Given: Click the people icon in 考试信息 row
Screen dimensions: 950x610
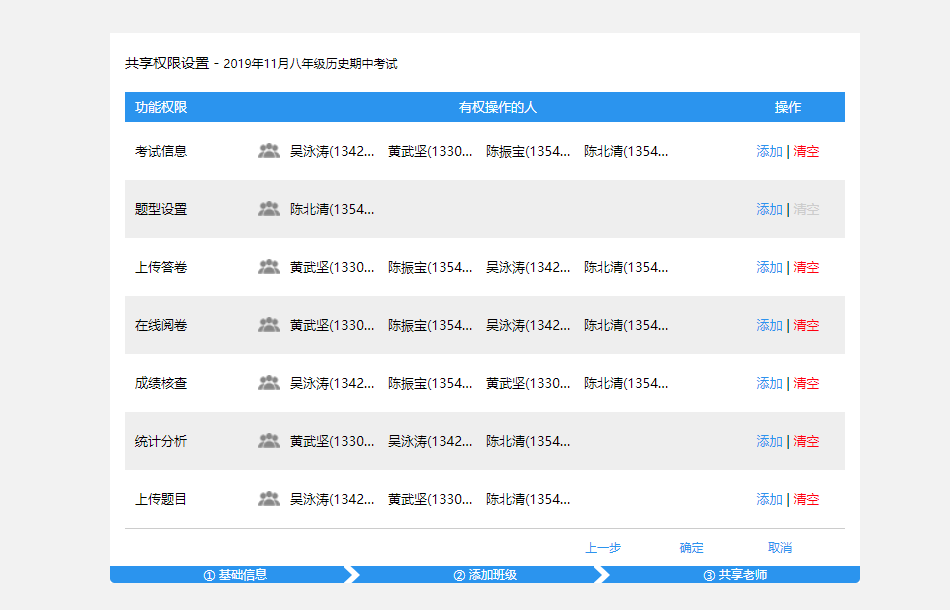Looking at the screenshot, I should (x=268, y=151).
